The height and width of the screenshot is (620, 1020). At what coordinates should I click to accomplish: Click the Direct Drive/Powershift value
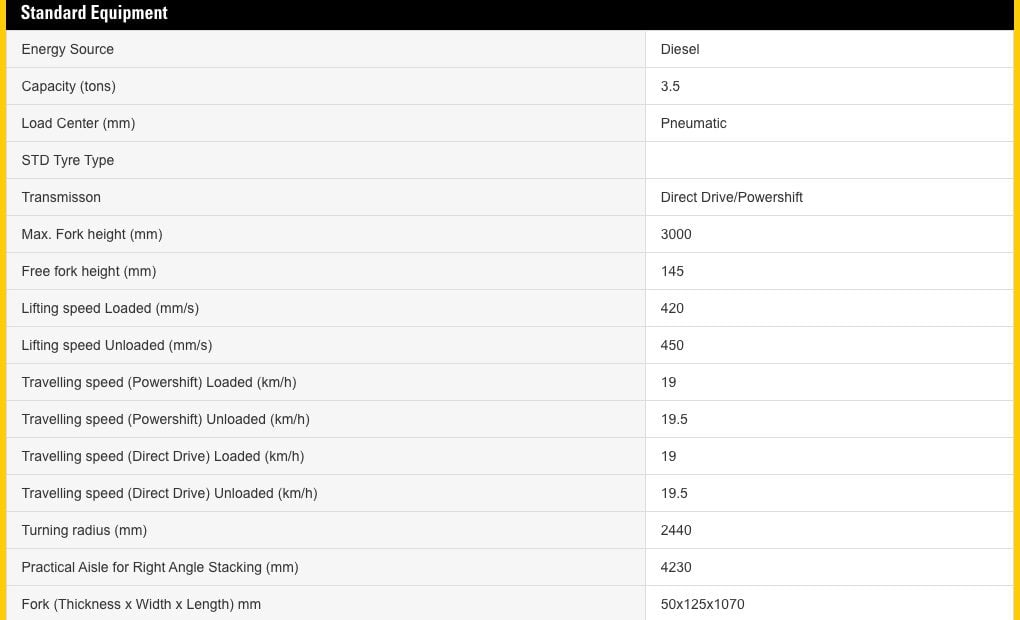pyautogui.click(x=732, y=197)
